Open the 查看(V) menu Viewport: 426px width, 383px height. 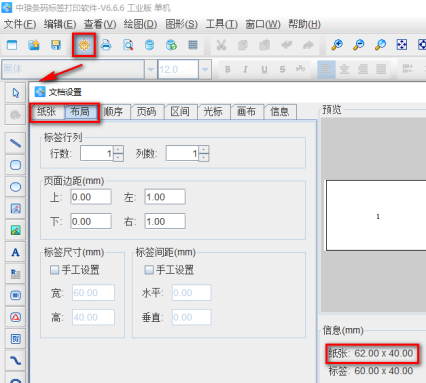[x=100, y=24]
